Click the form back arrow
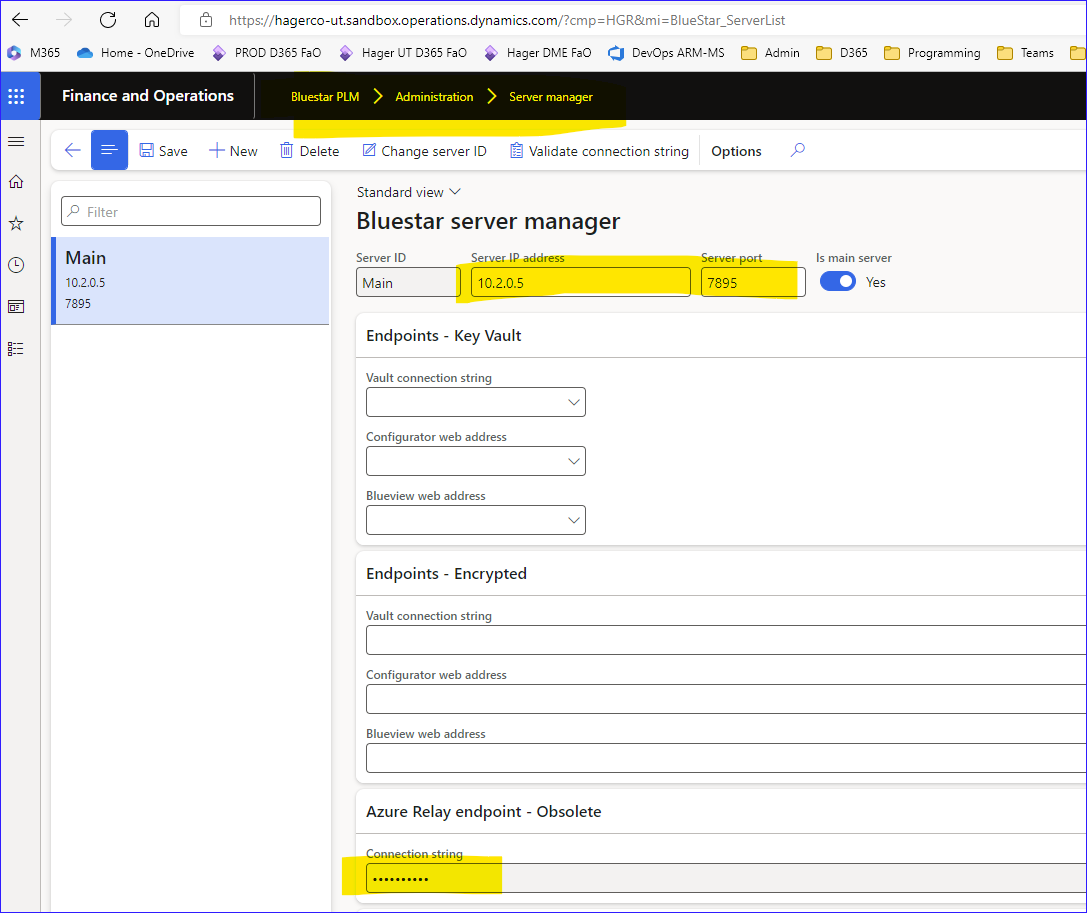 tap(72, 150)
